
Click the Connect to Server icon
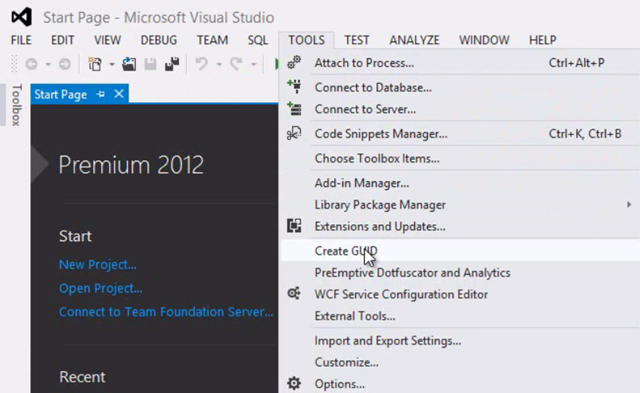[294, 109]
